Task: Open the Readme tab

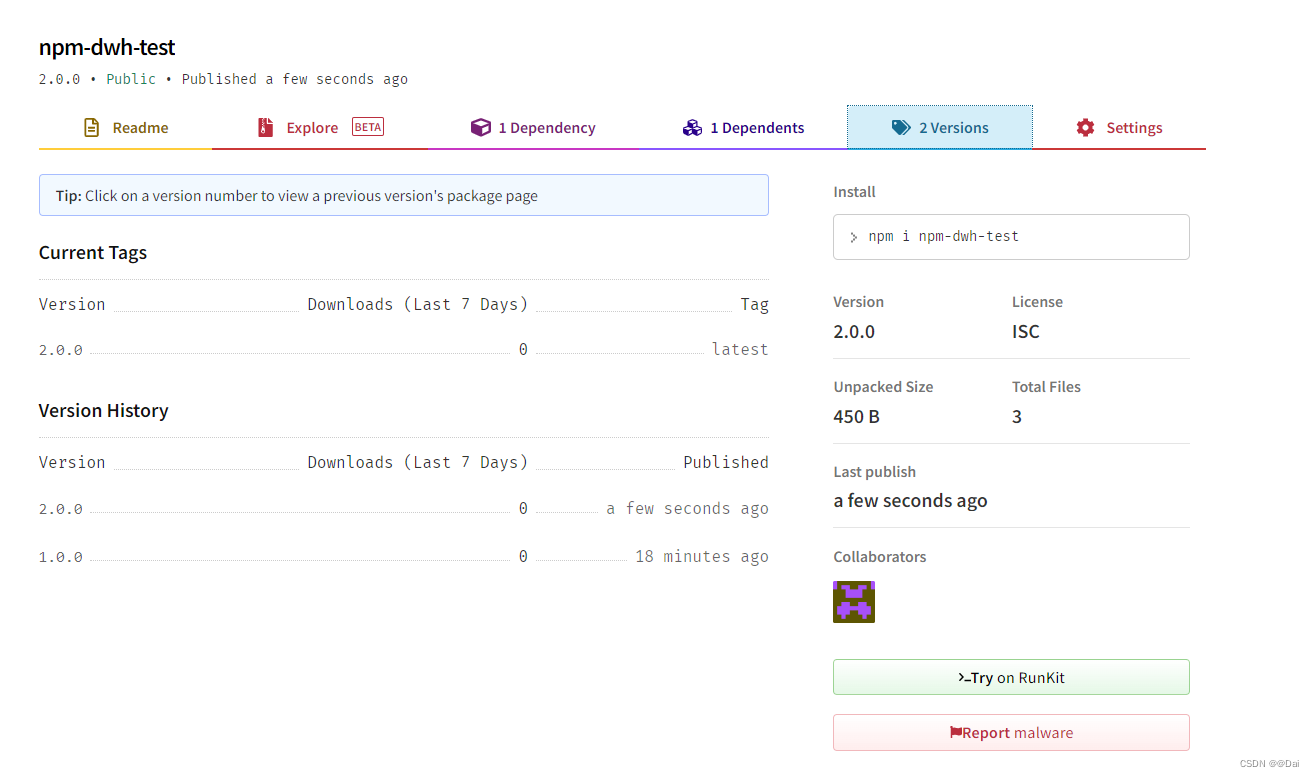Action: click(x=125, y=128)
